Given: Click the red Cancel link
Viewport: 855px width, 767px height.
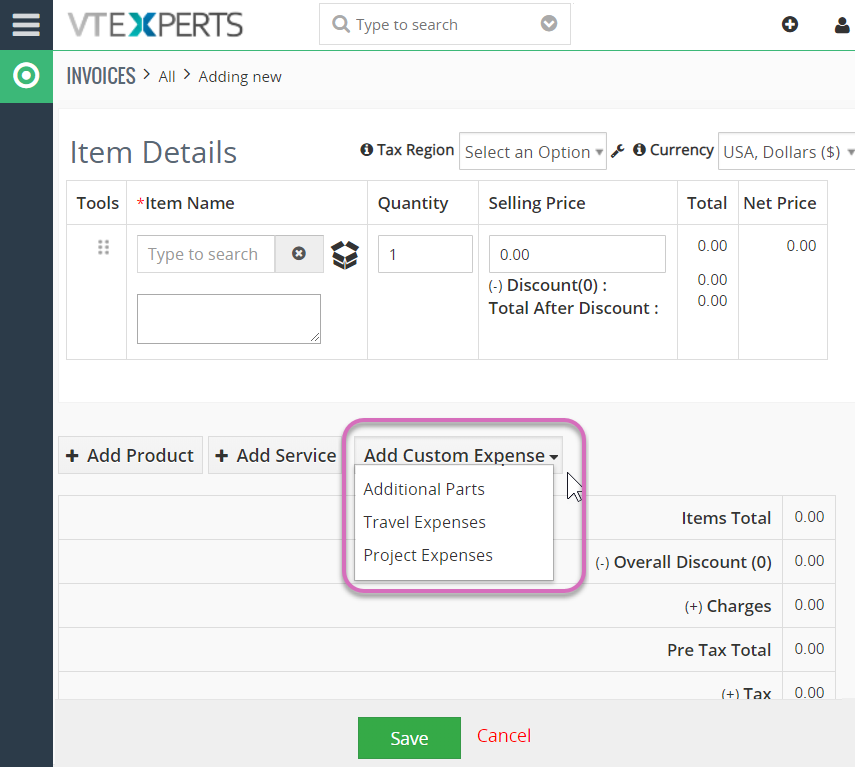Looking at the screenshot, I should click(504, 735).
